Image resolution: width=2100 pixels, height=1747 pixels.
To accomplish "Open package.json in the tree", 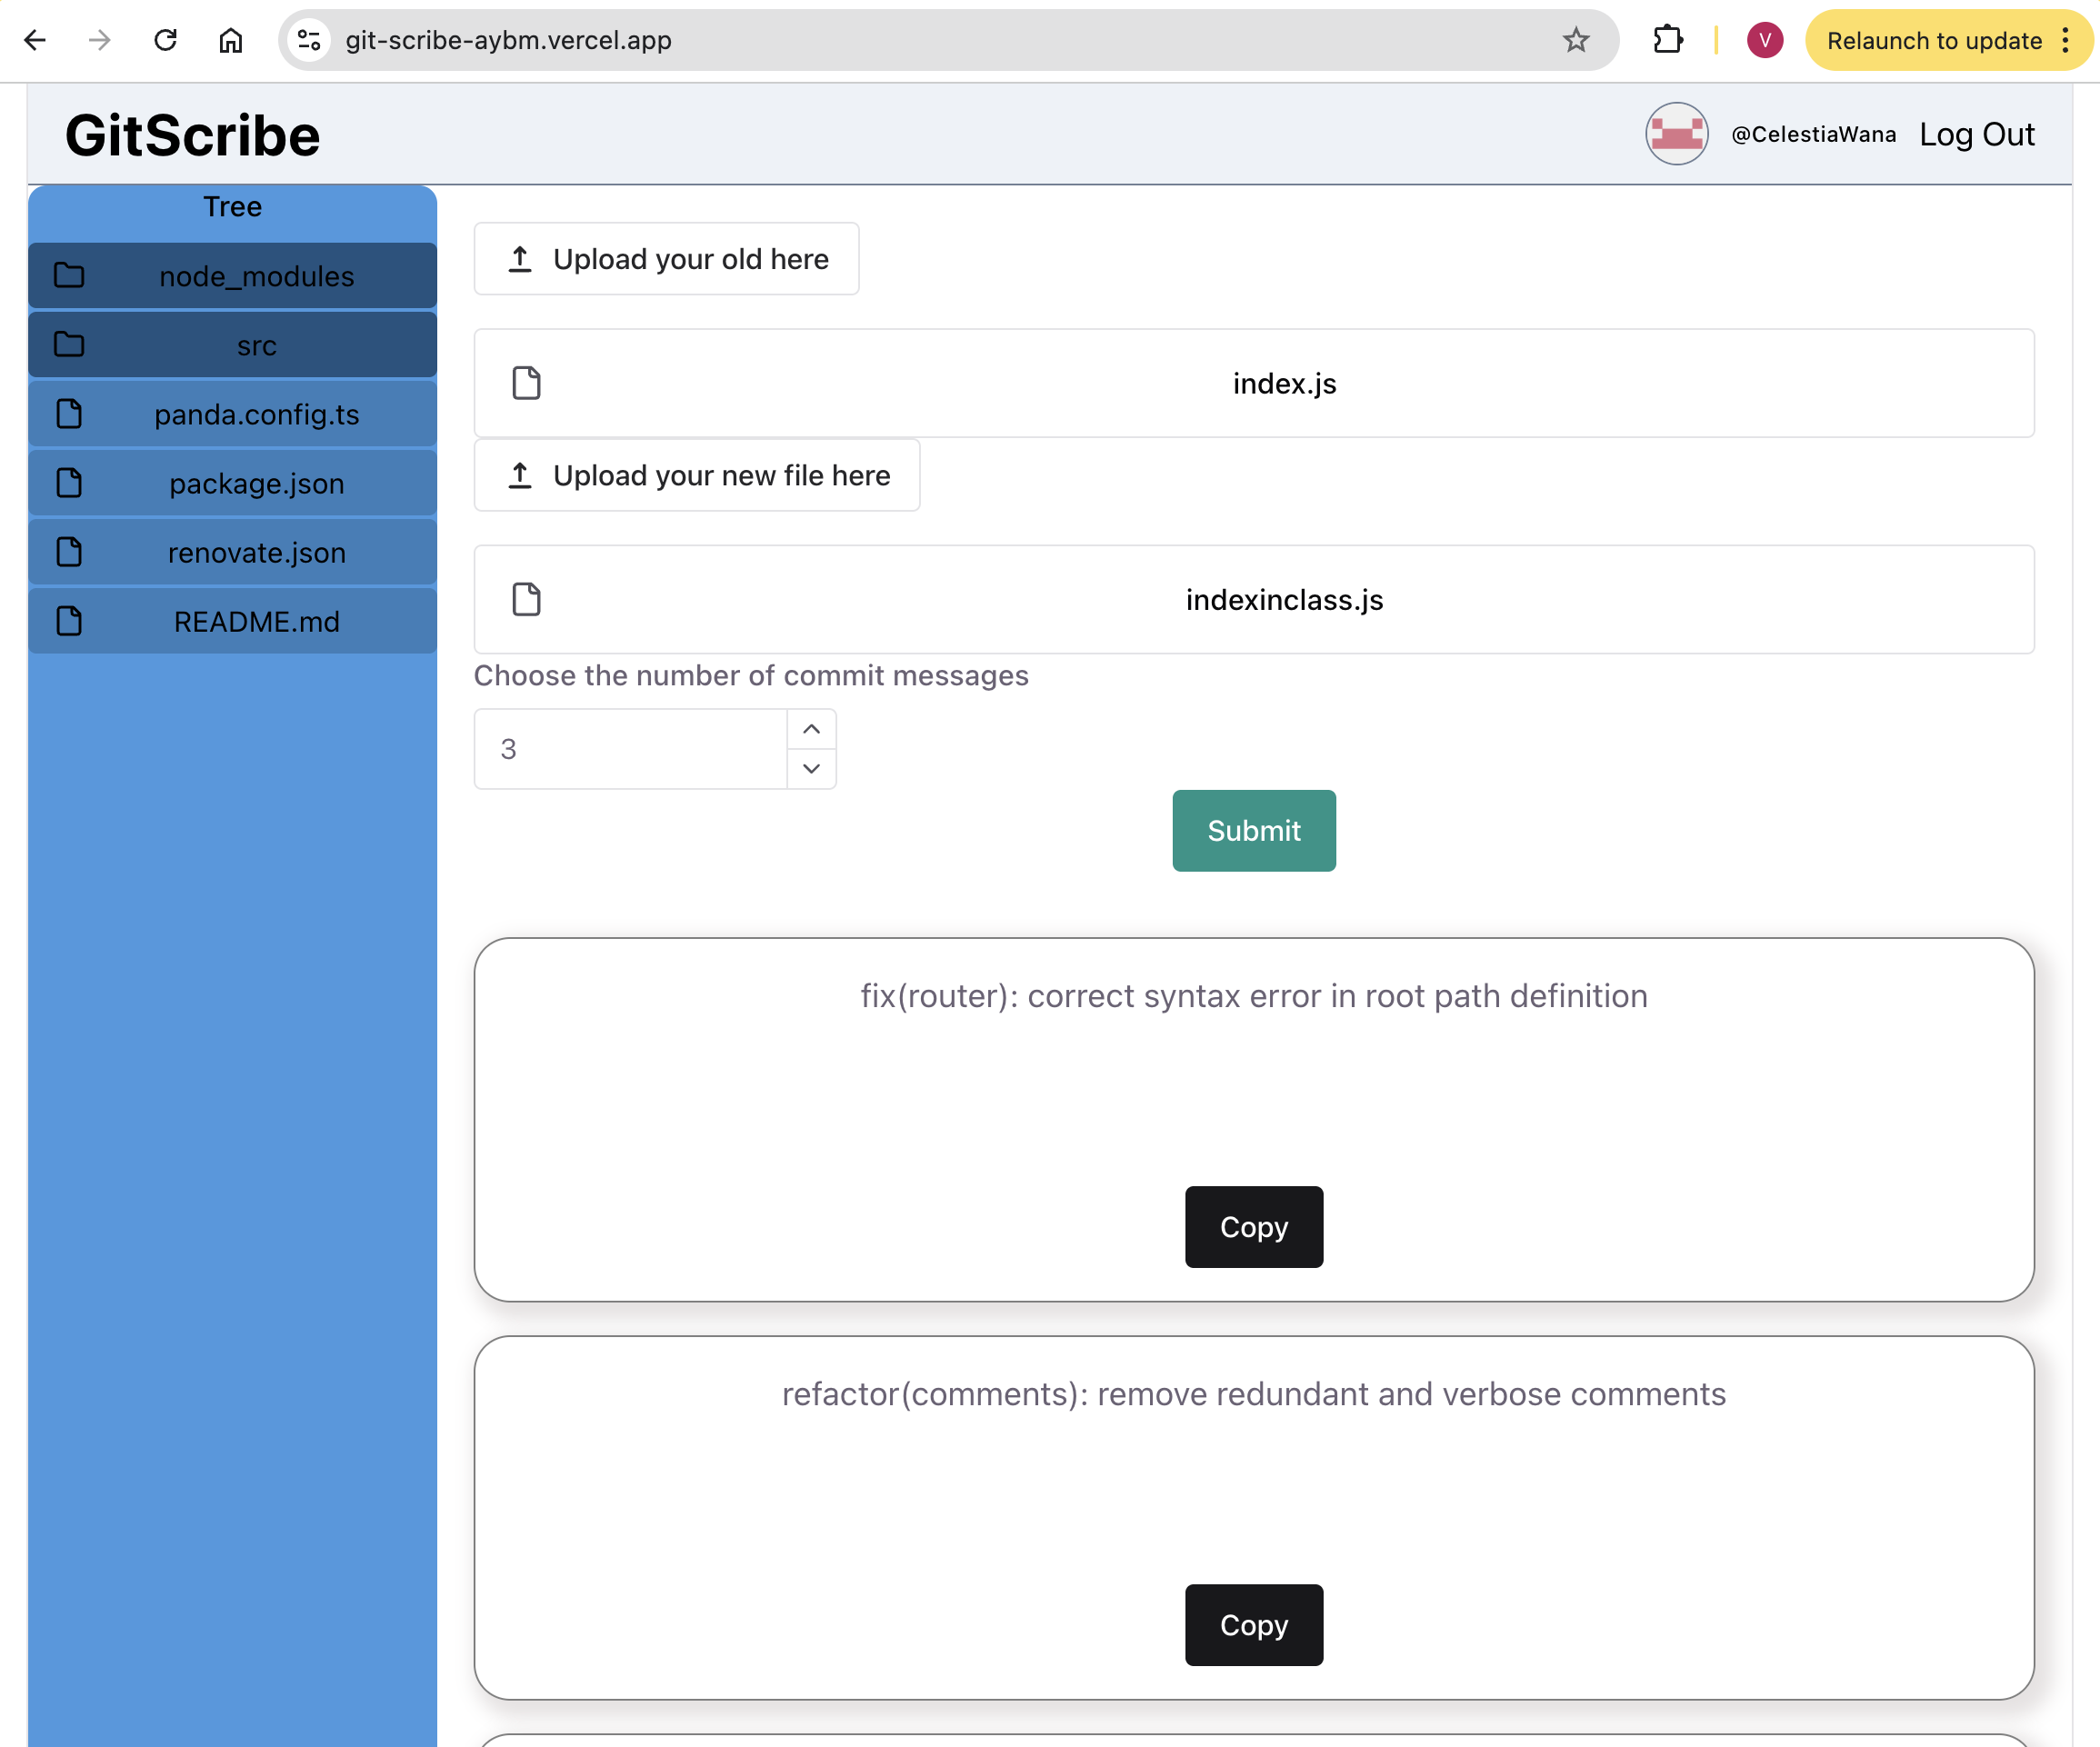I will tap(232, 483).
